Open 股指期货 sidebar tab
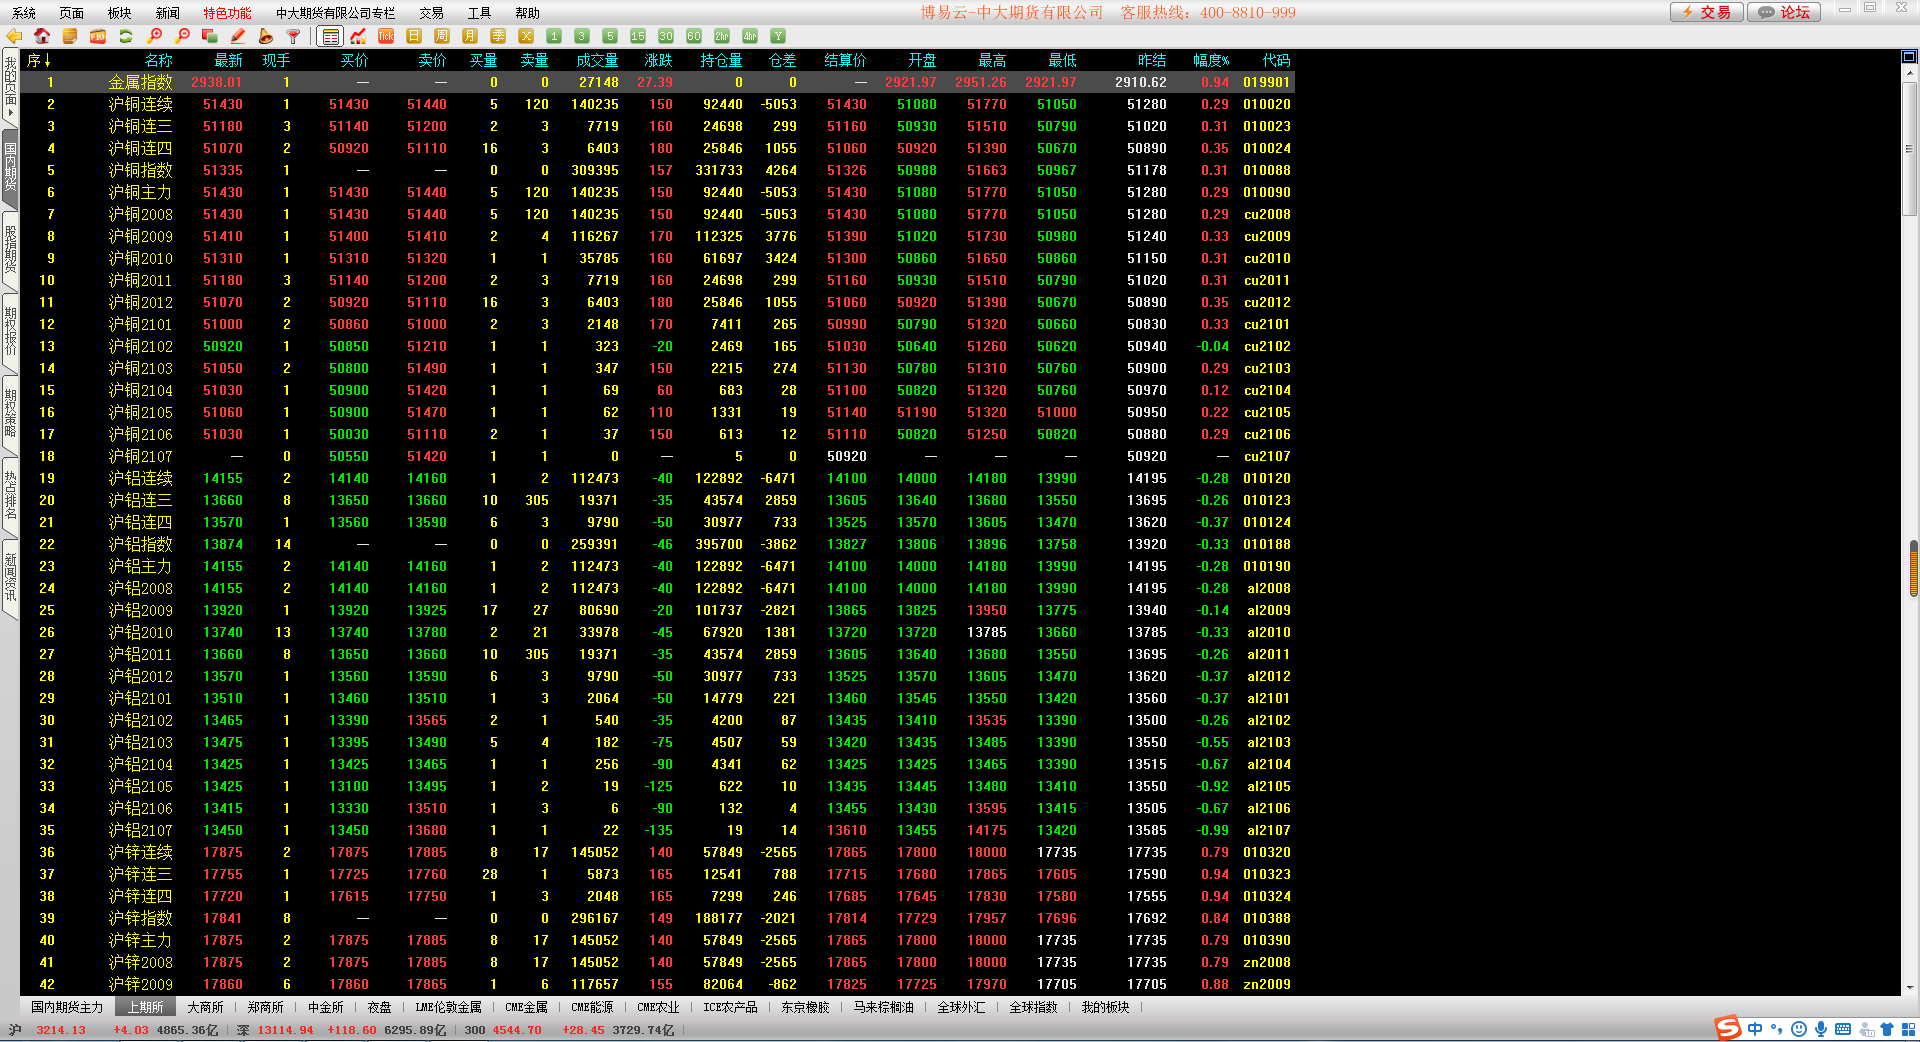Image resolution: width=1920 pixels, height=1042 pixels. point(10,248)
